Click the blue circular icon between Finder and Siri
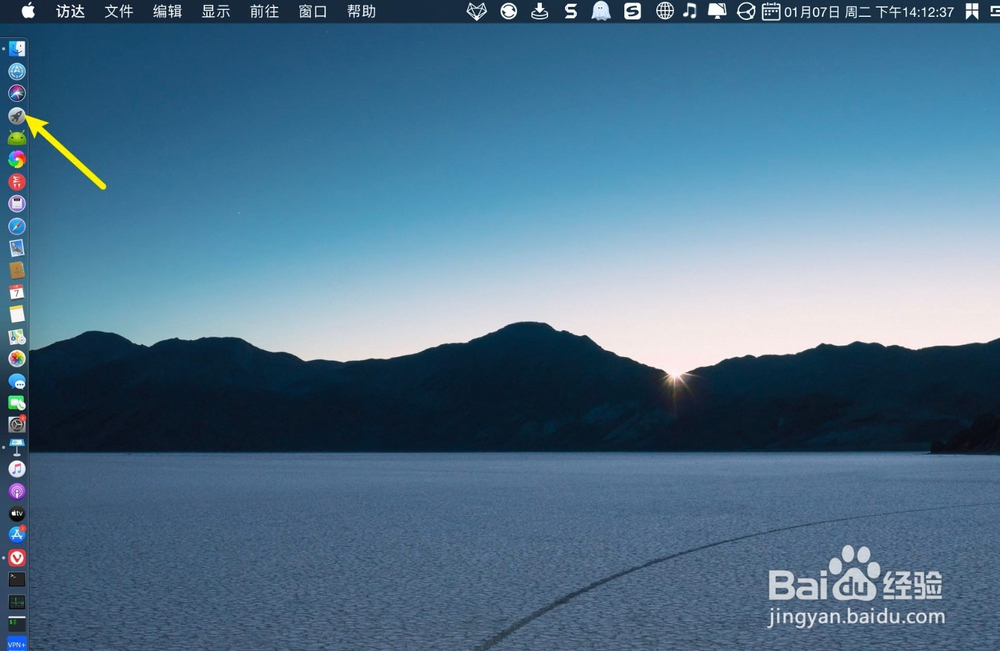 [x=17, y=71]
